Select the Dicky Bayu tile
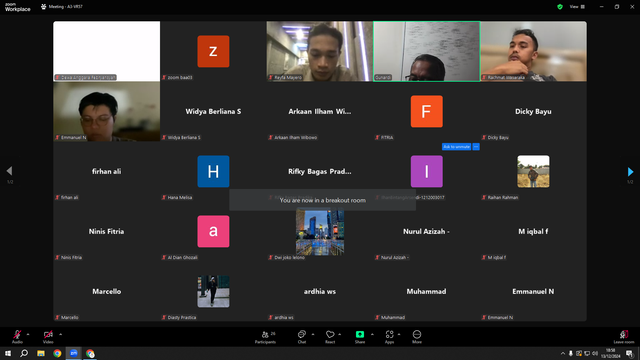This screenshot has width=640, height=360. [533, 111]
